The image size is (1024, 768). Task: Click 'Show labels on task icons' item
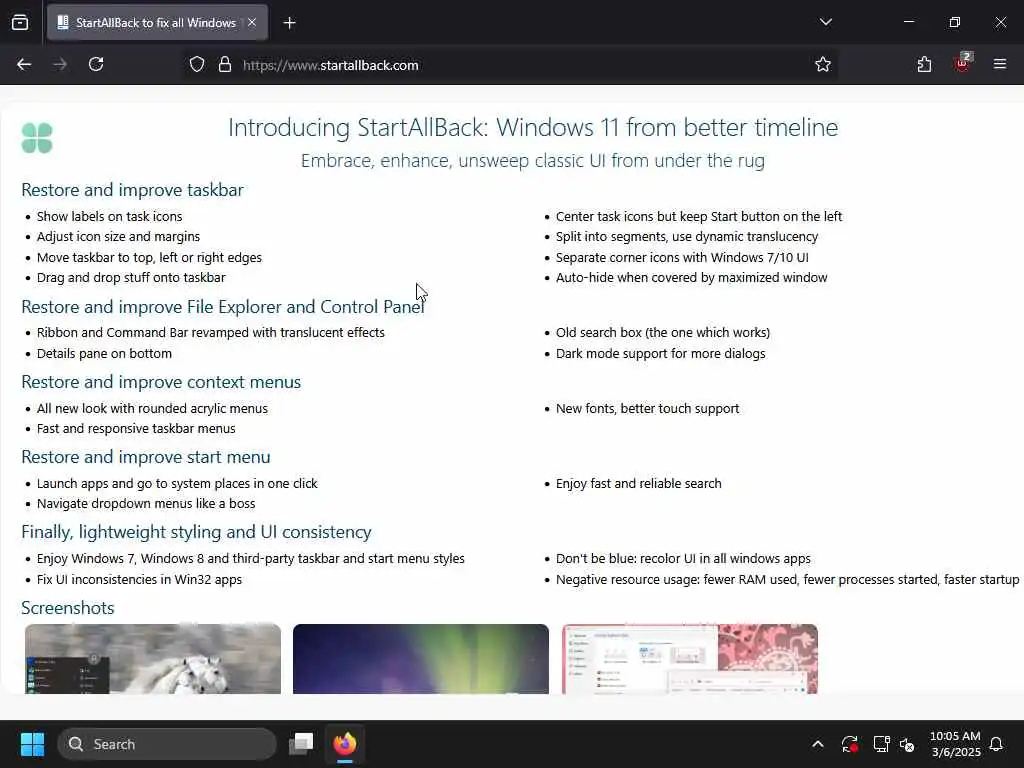coord(110,216)
